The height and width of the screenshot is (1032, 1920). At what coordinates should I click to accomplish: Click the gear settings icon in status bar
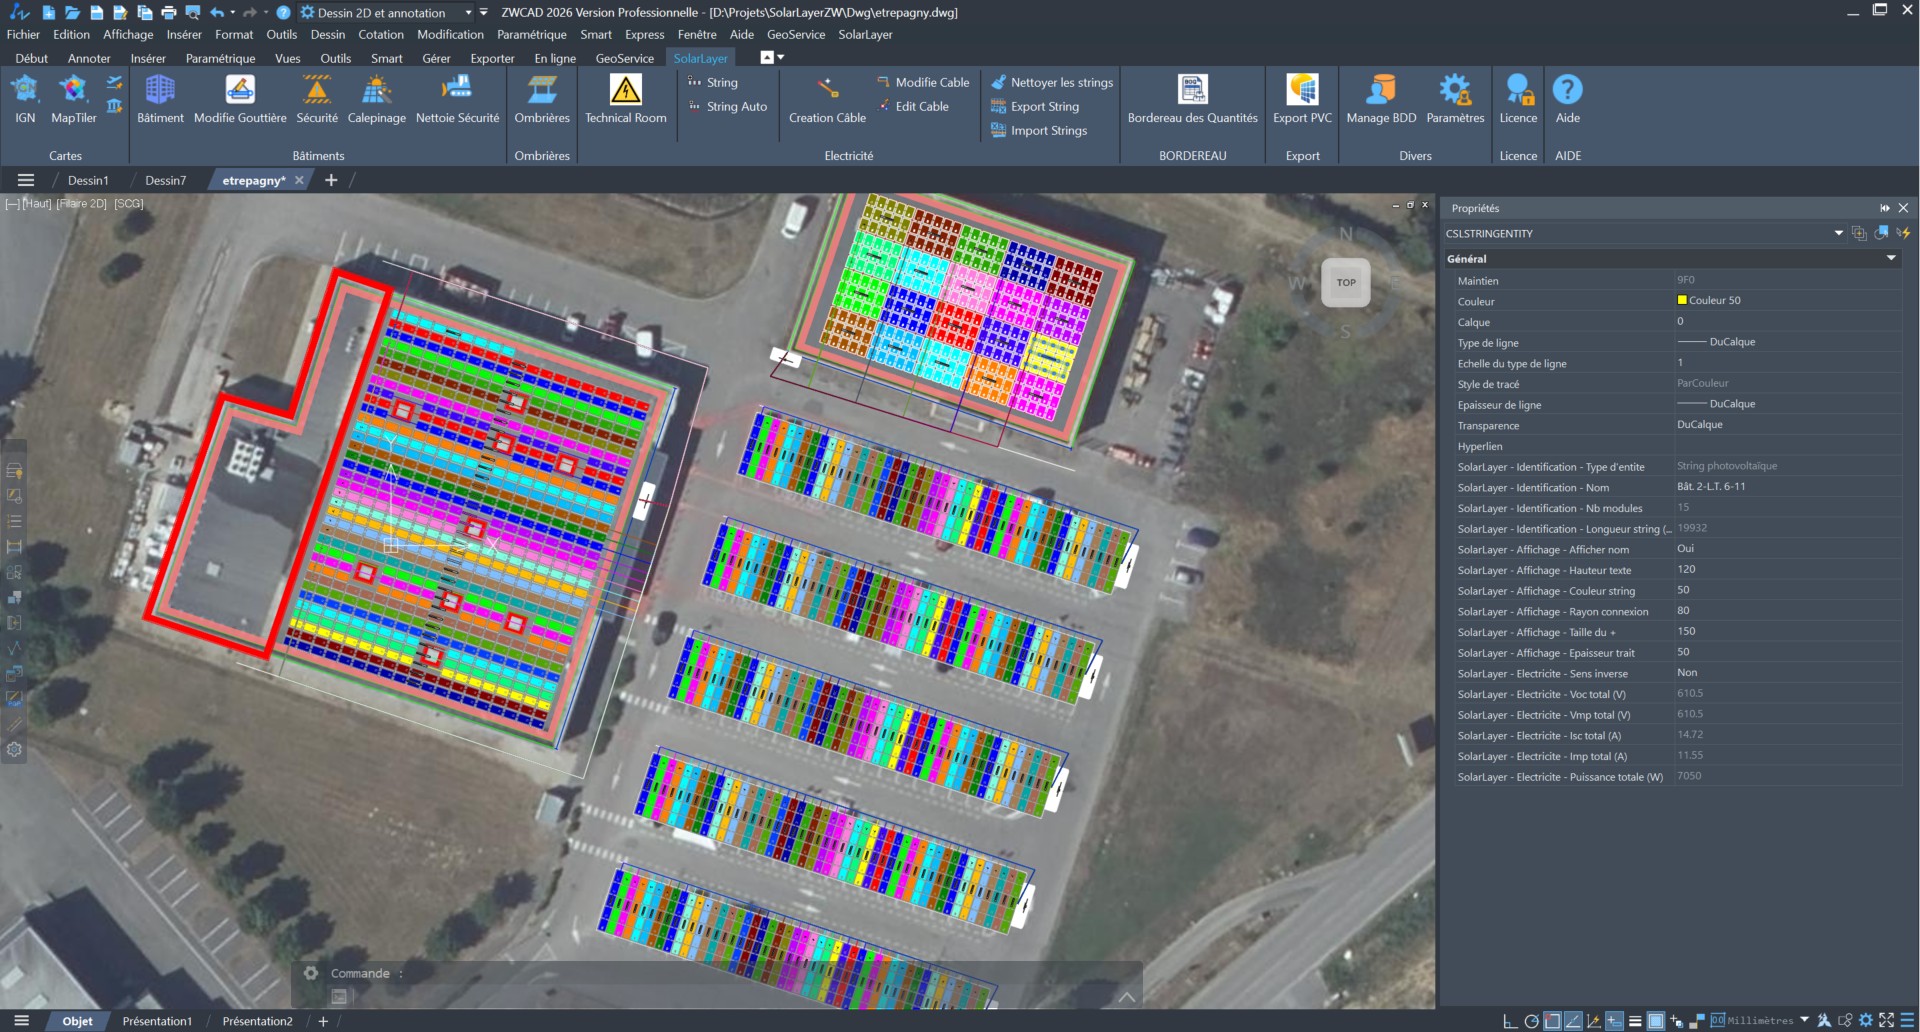[x=1865, y=1021]
